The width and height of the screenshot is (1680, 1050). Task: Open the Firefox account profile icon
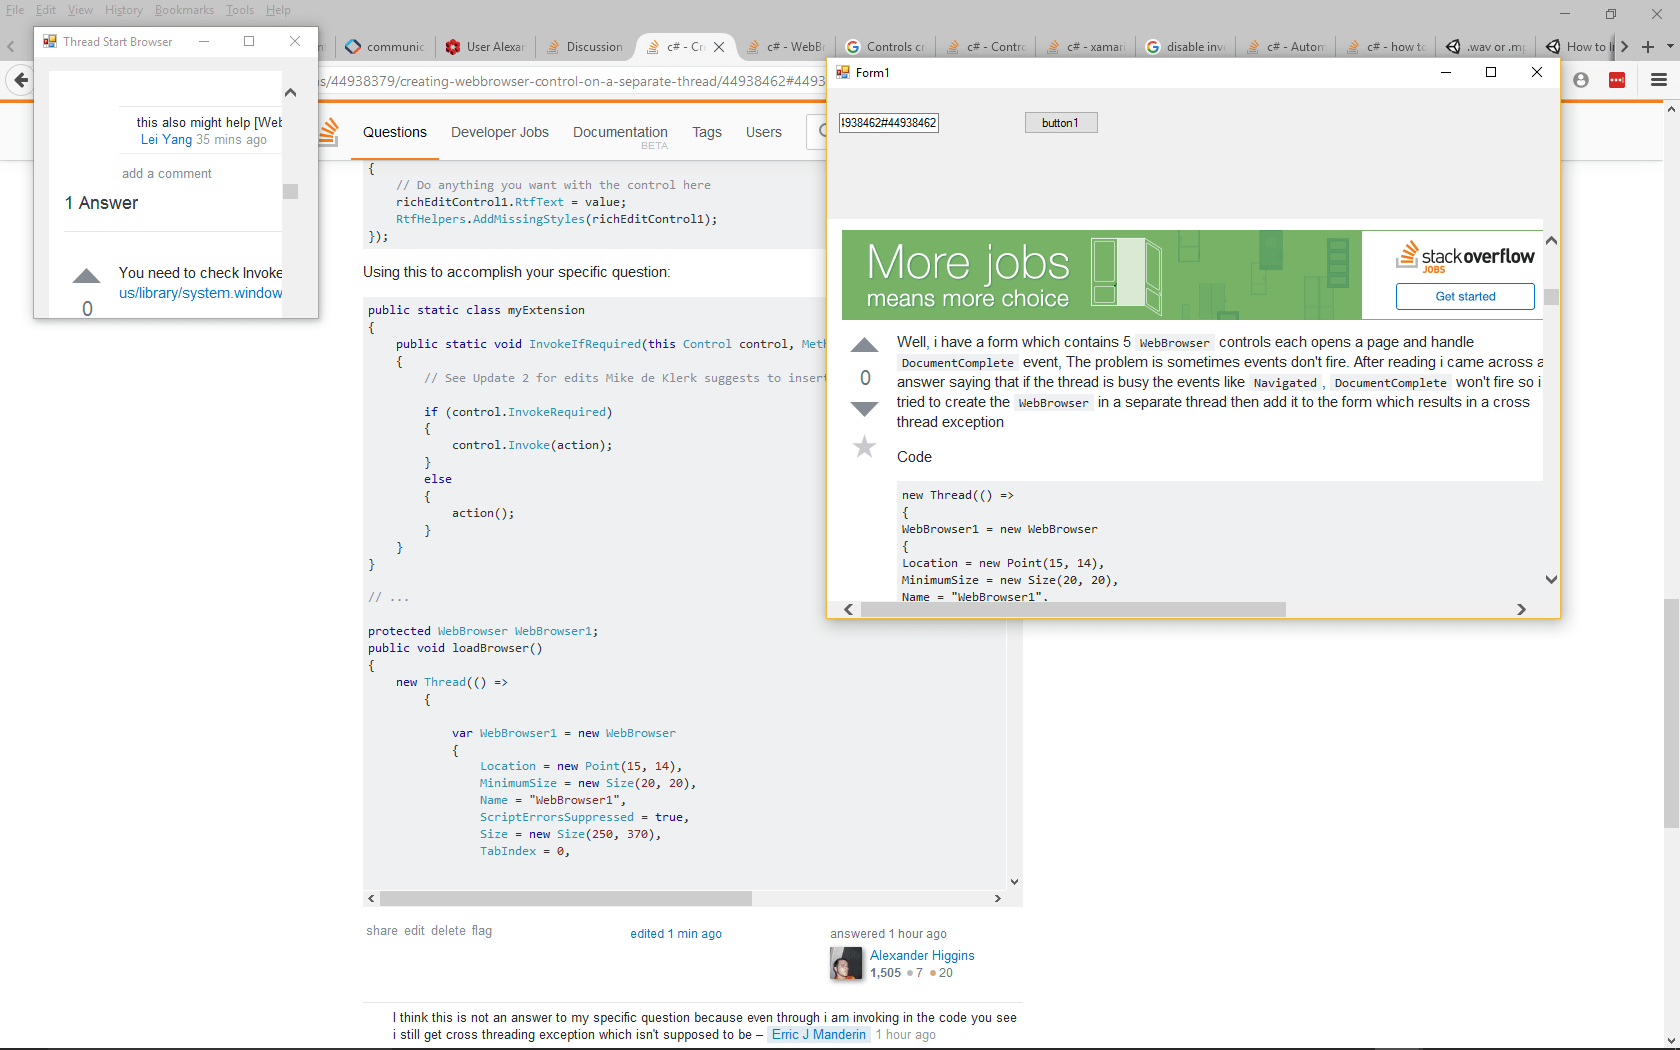(1581, 81)
